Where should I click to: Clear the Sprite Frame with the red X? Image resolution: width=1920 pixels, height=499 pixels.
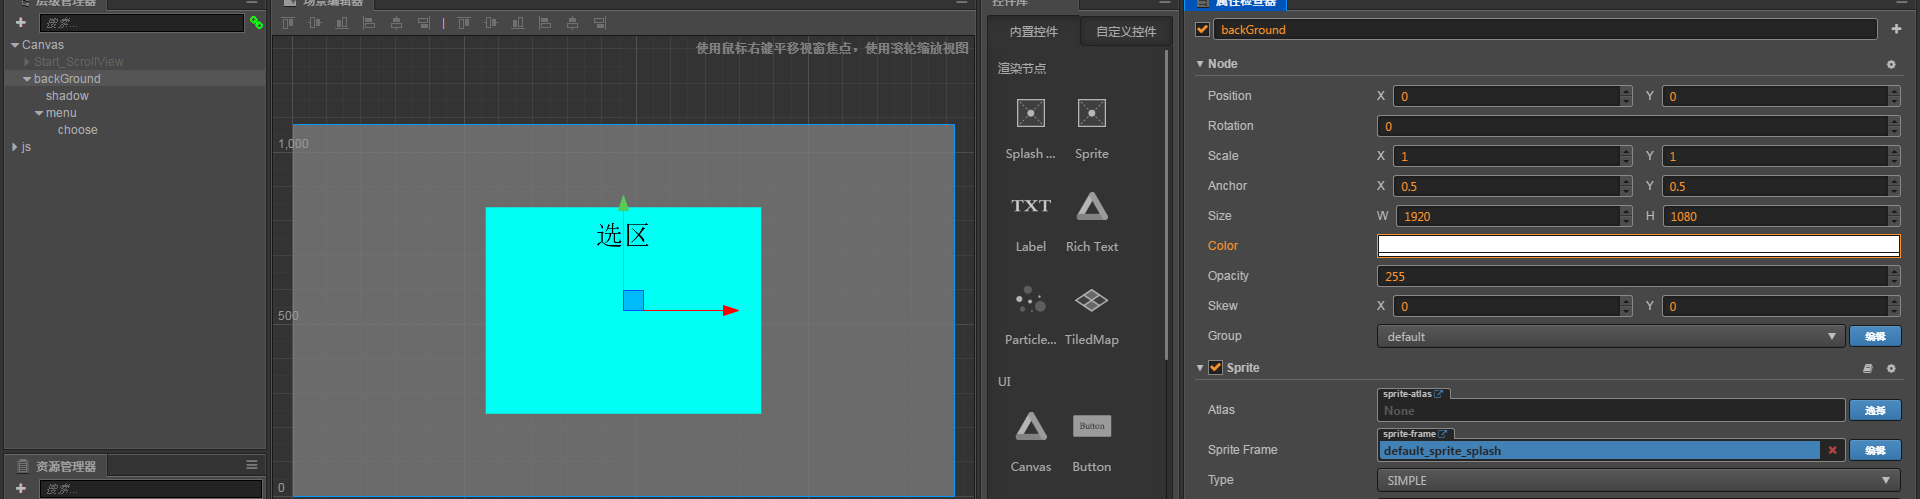click(x=1832, y=450)
